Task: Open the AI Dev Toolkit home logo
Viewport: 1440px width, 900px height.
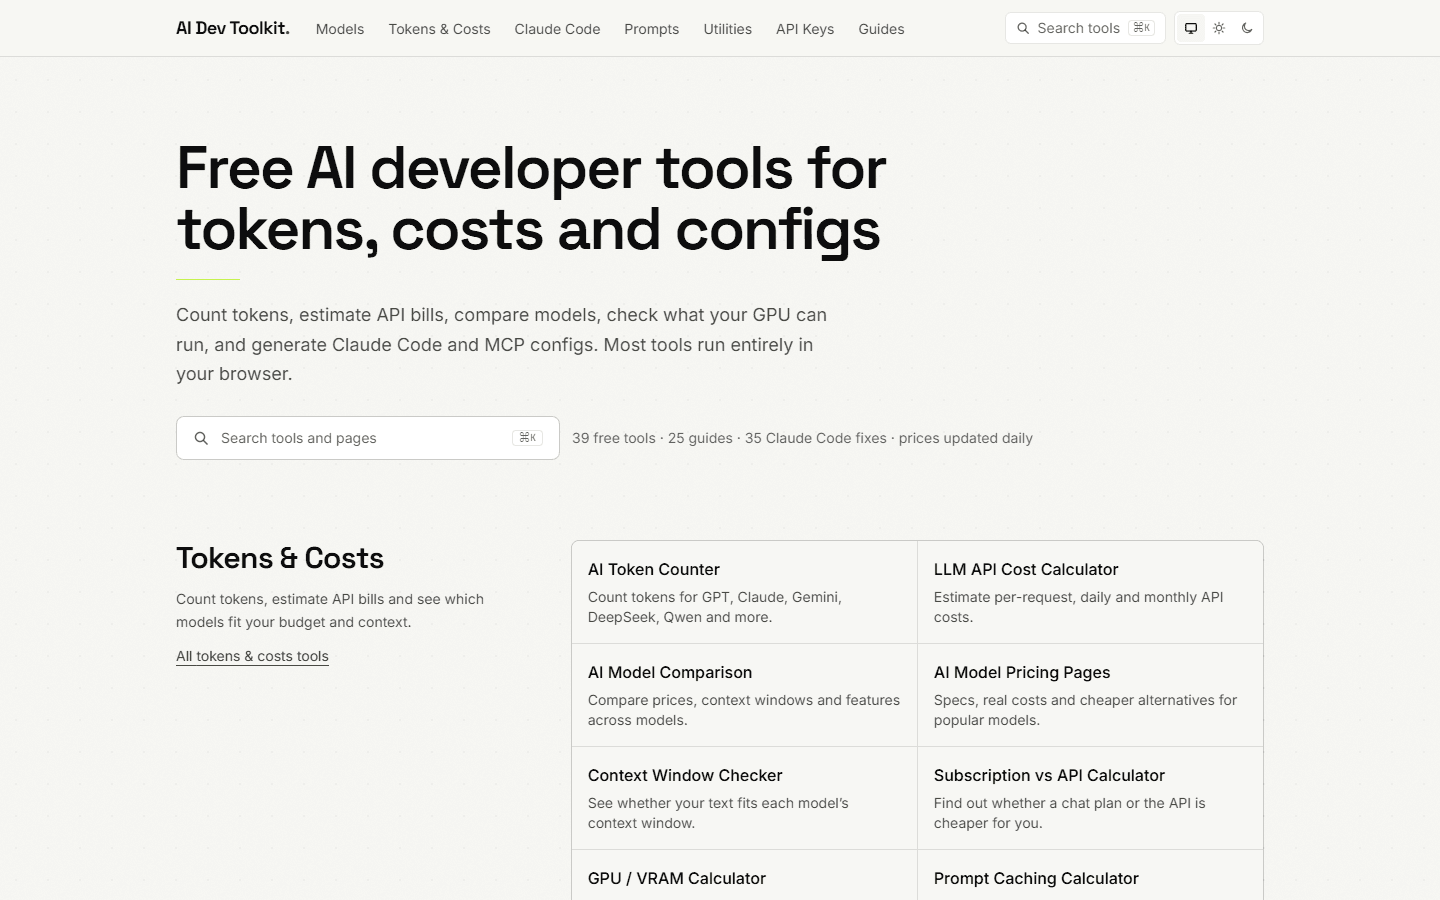Action: 233,28
